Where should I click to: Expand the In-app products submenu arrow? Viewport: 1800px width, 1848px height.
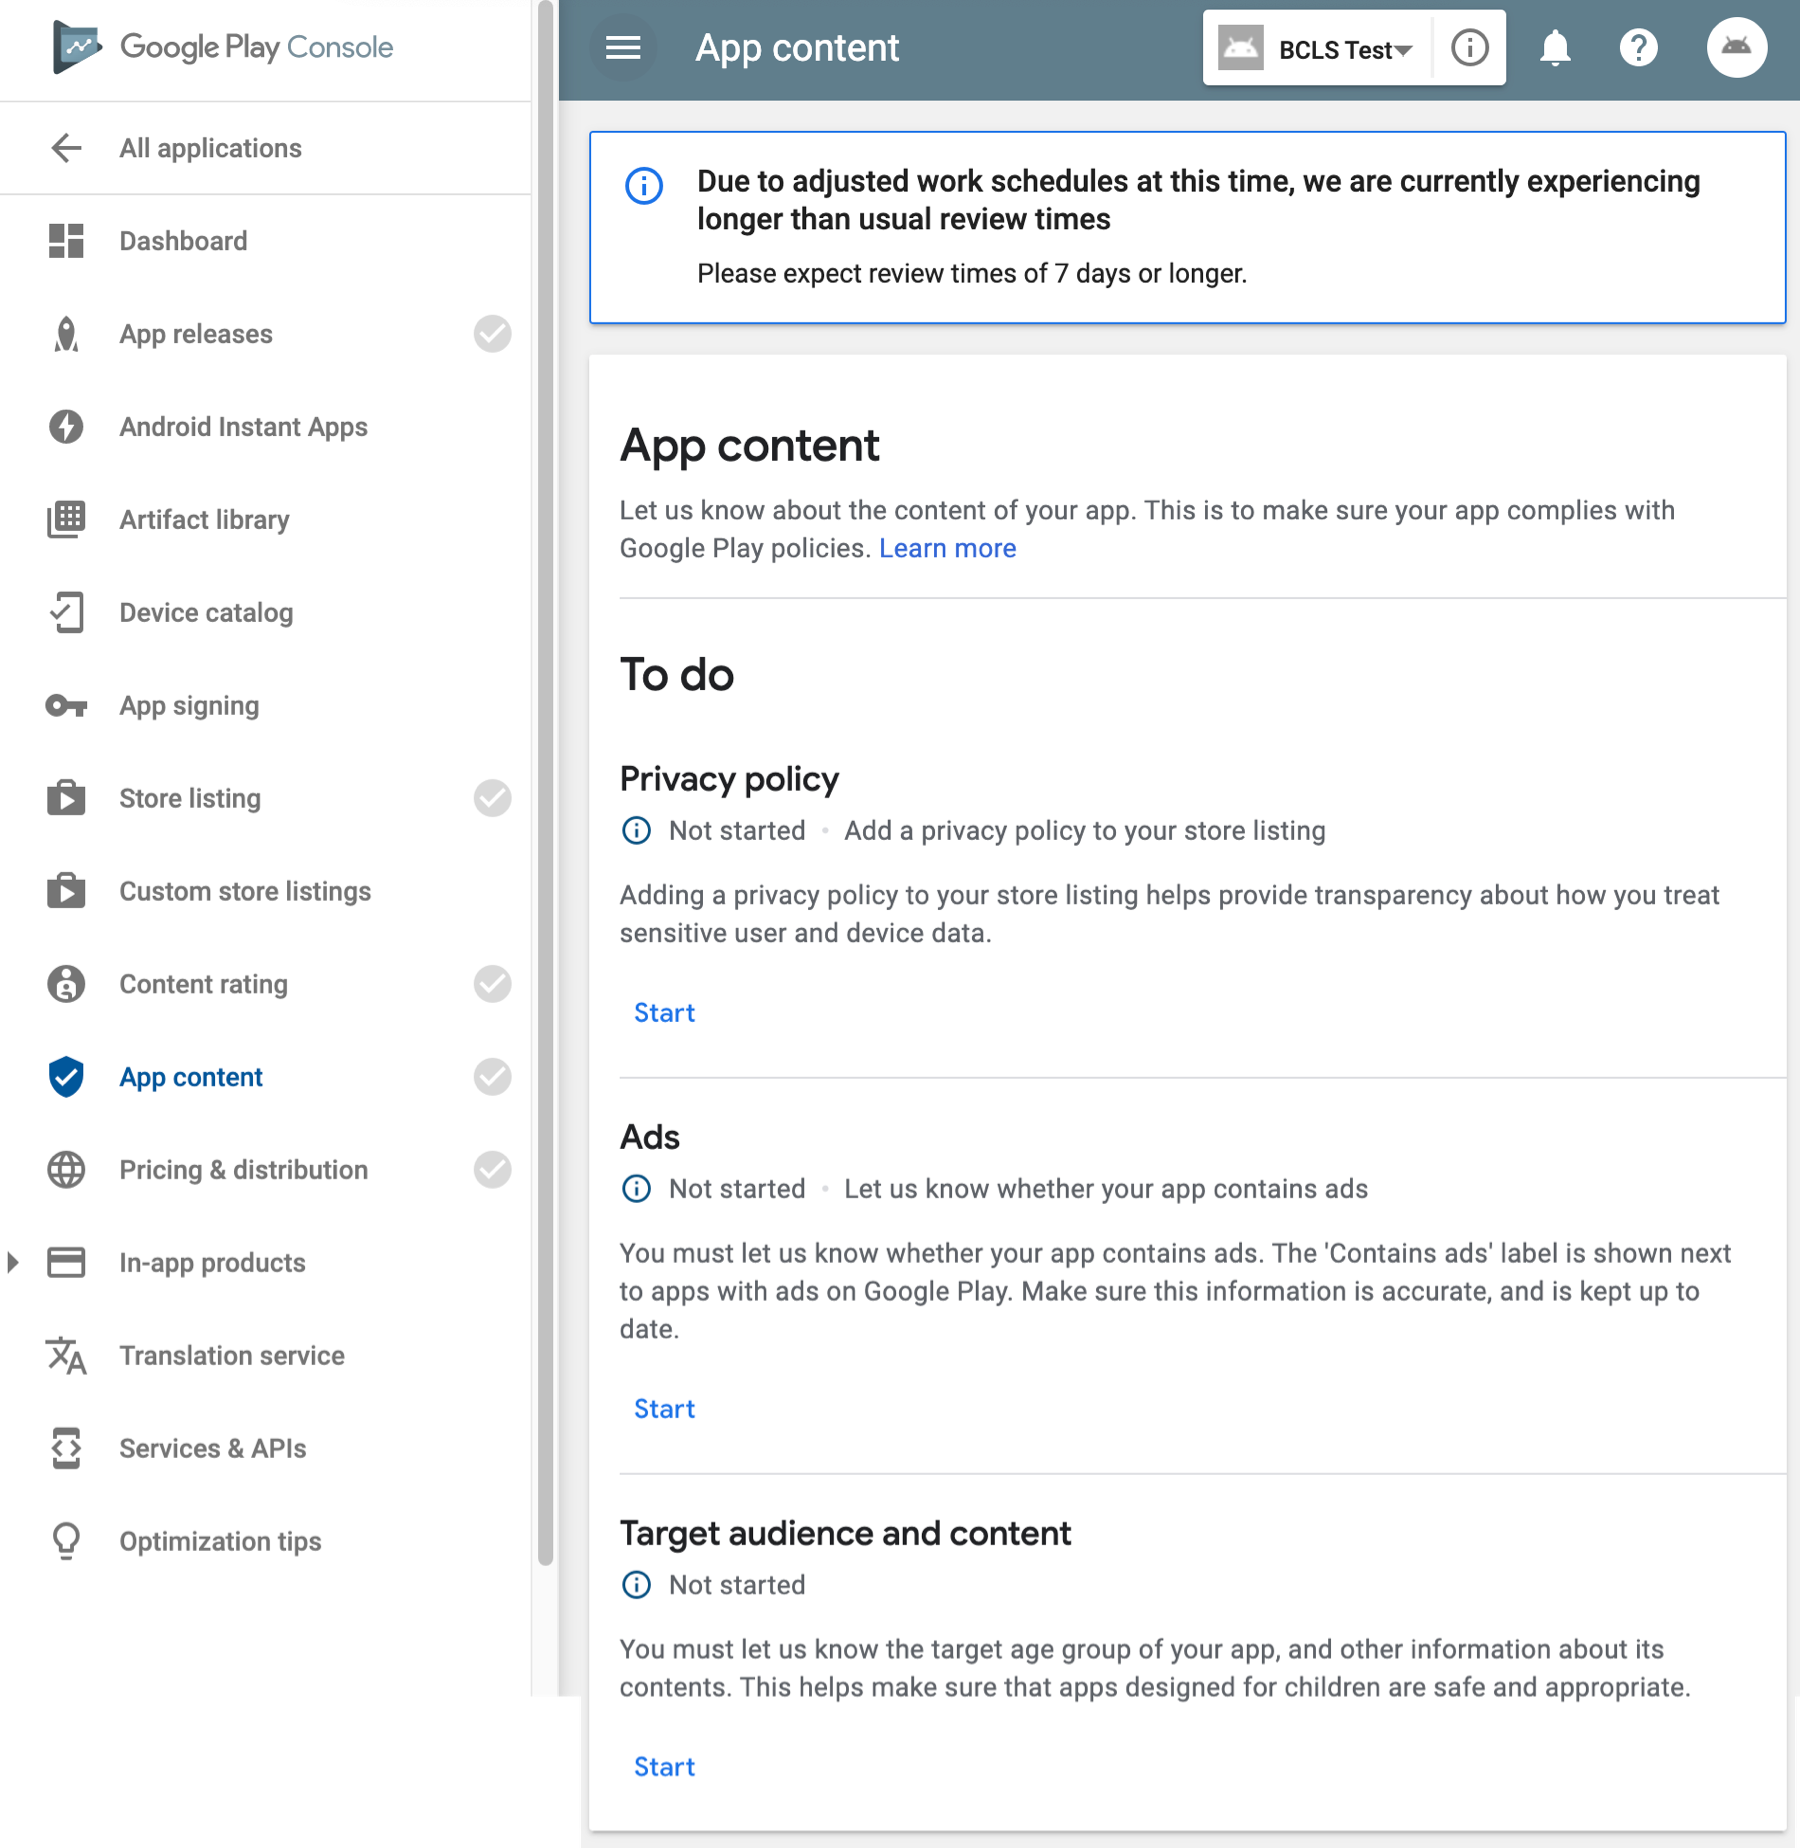tap(13, 1263)
